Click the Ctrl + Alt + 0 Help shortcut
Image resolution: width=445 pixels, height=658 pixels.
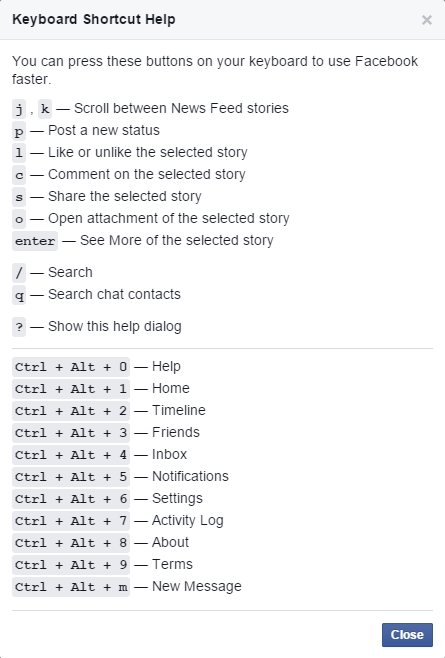[71, 367]
